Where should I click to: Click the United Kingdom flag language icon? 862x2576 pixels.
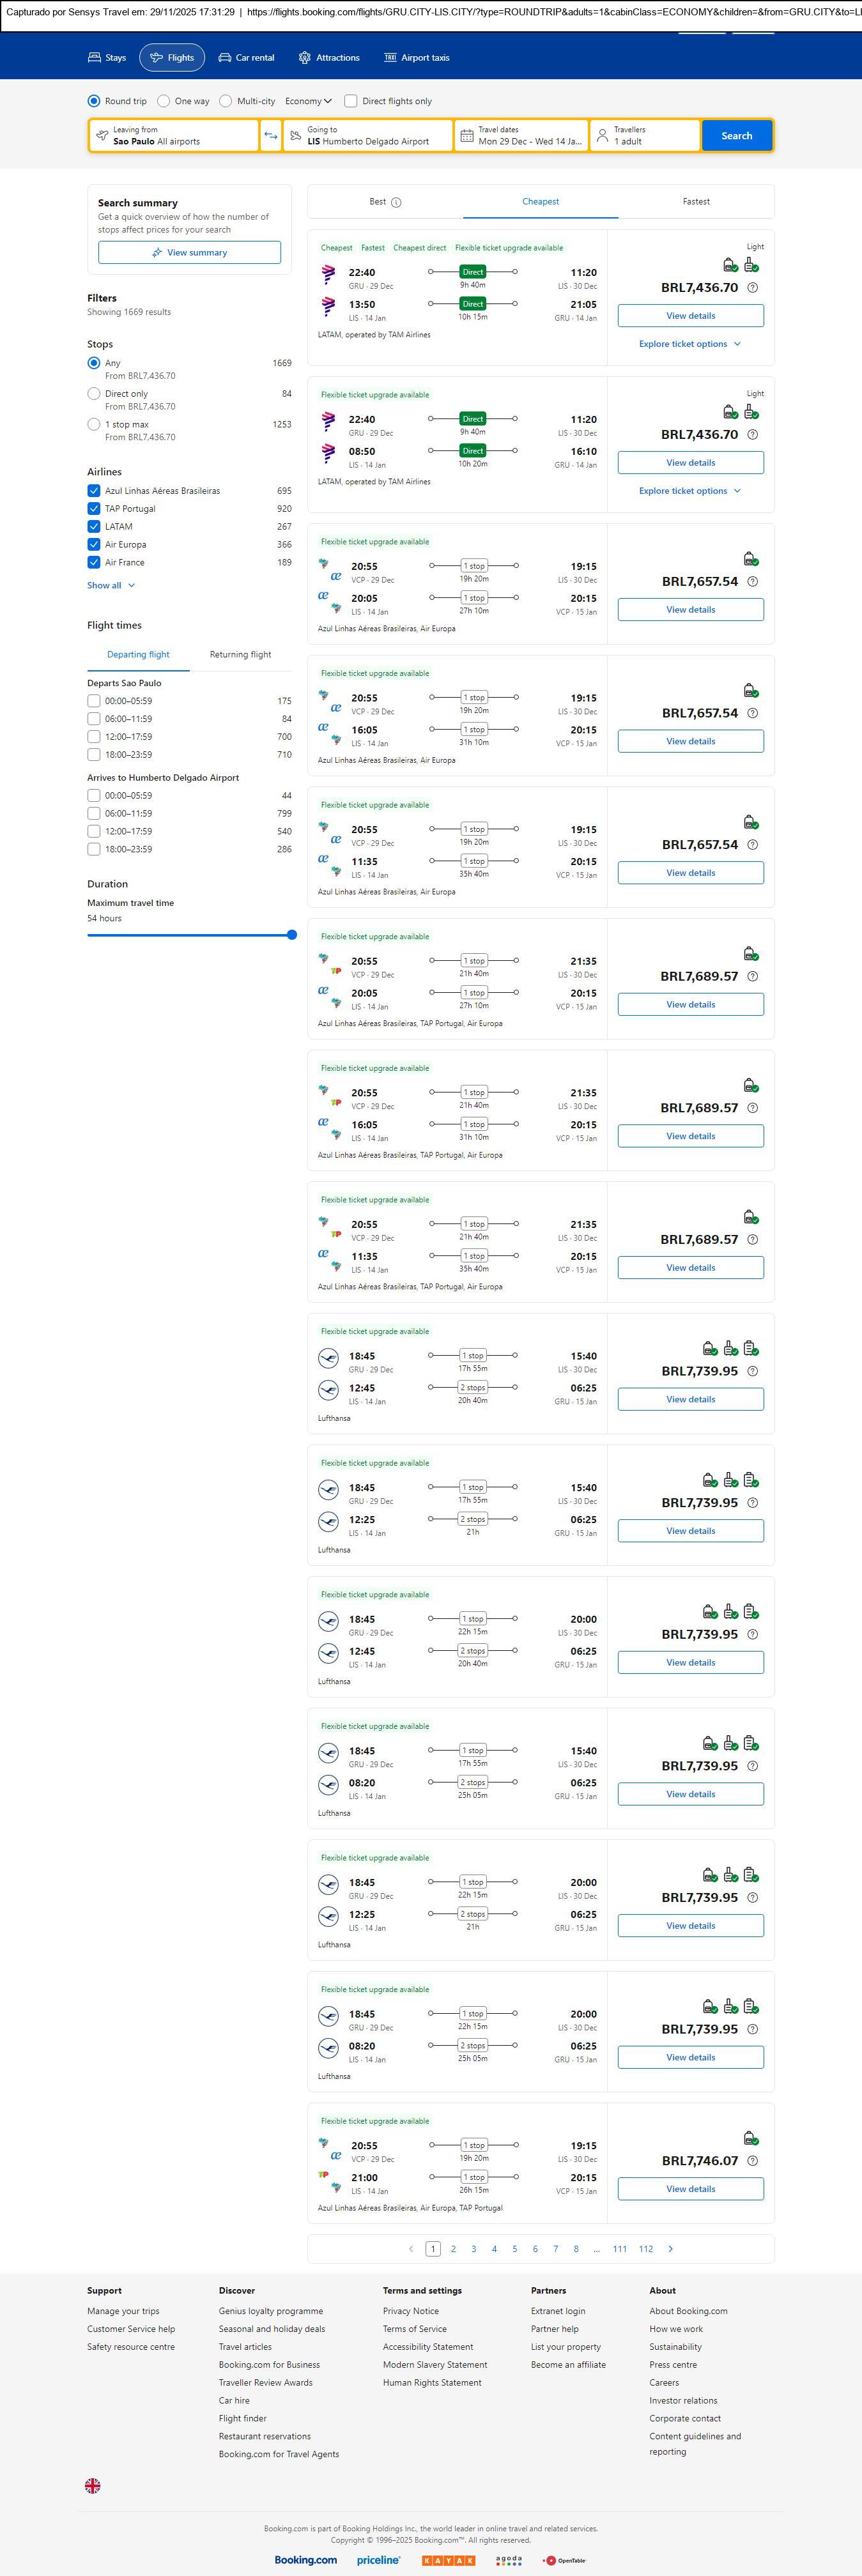tap(93, 2484)
